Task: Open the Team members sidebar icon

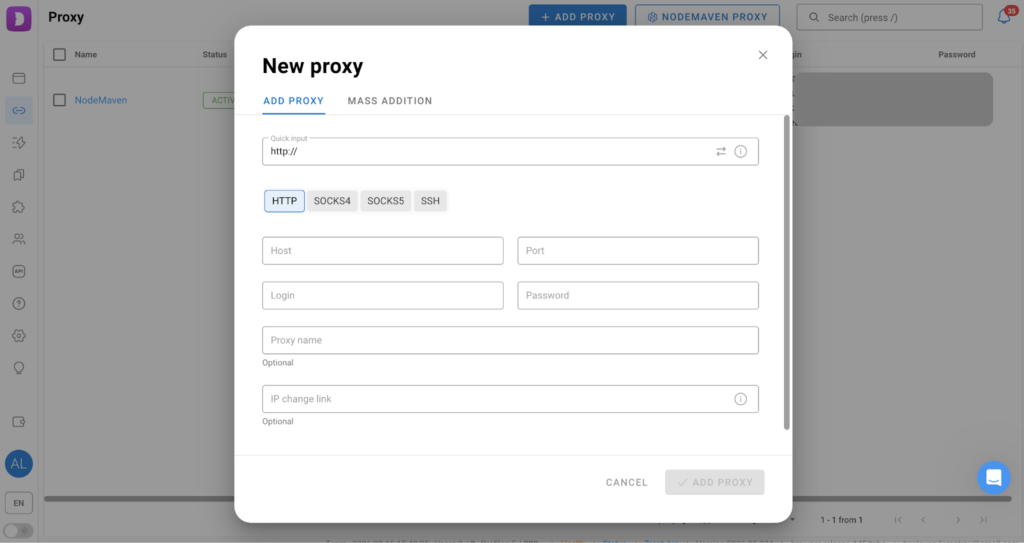Action: pyautogui.click(x=19, y=239)
